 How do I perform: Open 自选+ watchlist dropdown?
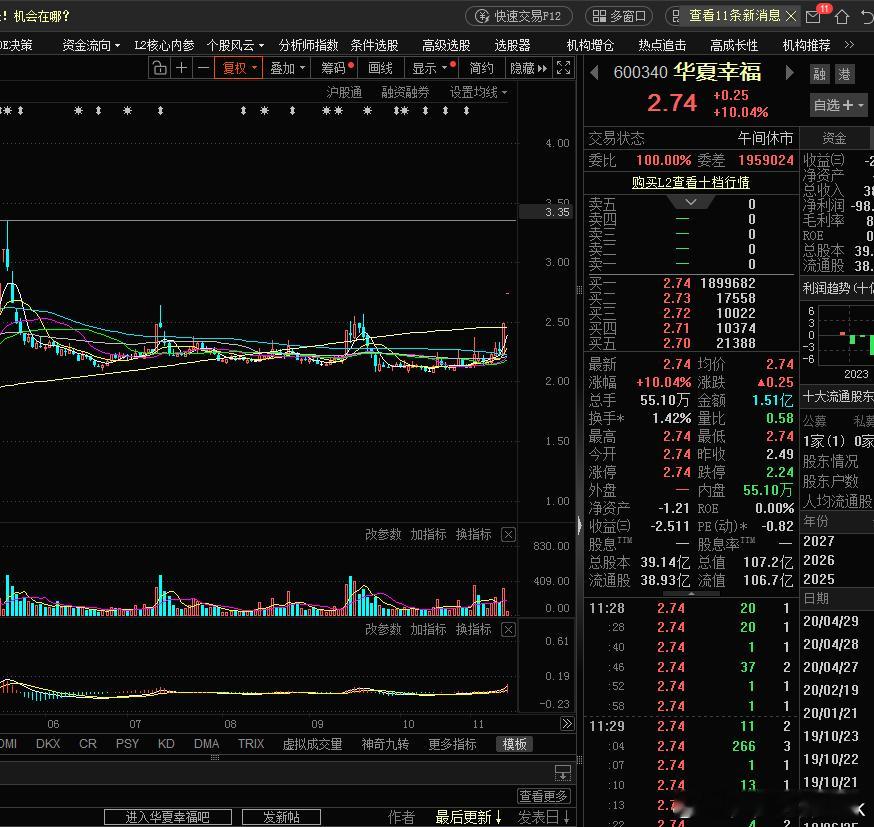pyautogui.click(x=838, y=105)
